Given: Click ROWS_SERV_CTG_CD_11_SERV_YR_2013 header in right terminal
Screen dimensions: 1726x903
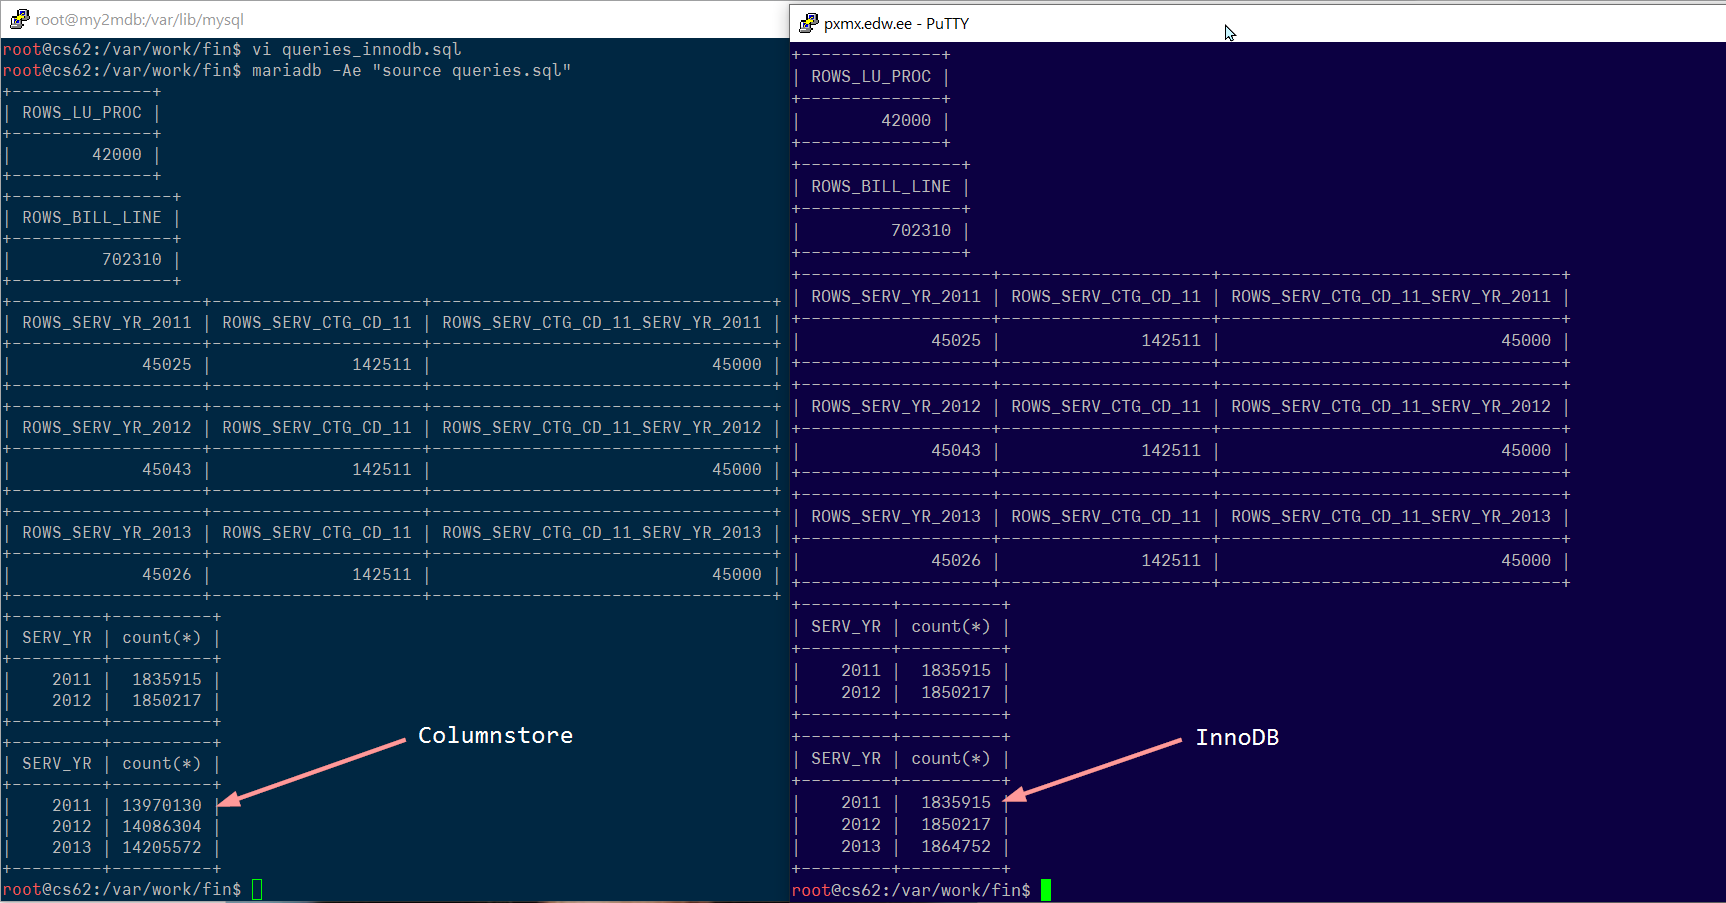Looking at the screenshot, I should [1390, 517].
